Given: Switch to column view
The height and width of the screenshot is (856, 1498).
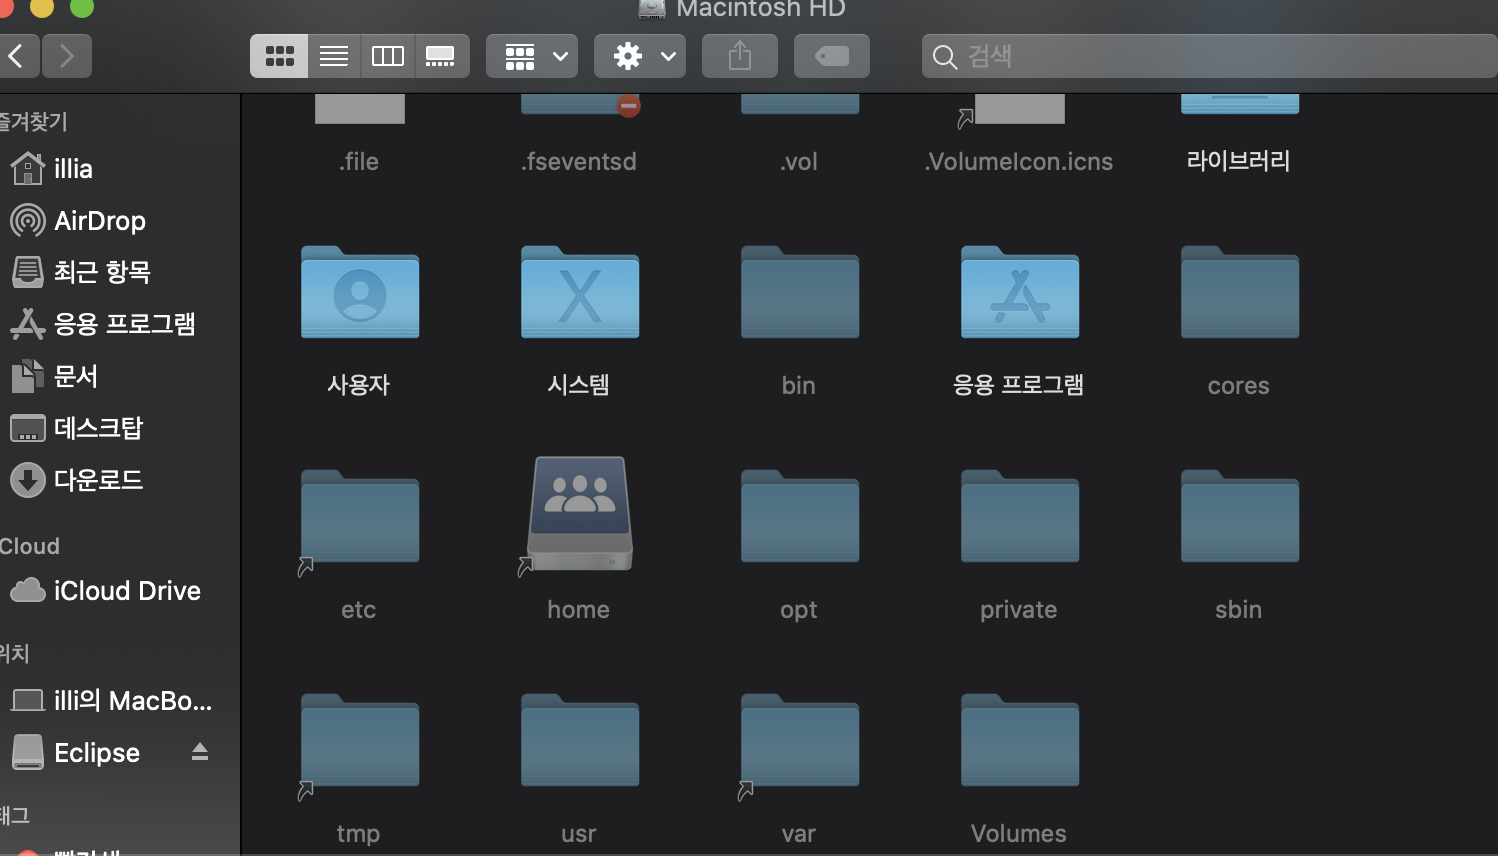Looking at the screenshot, I should pyautogui.click(x=388, y=56).
